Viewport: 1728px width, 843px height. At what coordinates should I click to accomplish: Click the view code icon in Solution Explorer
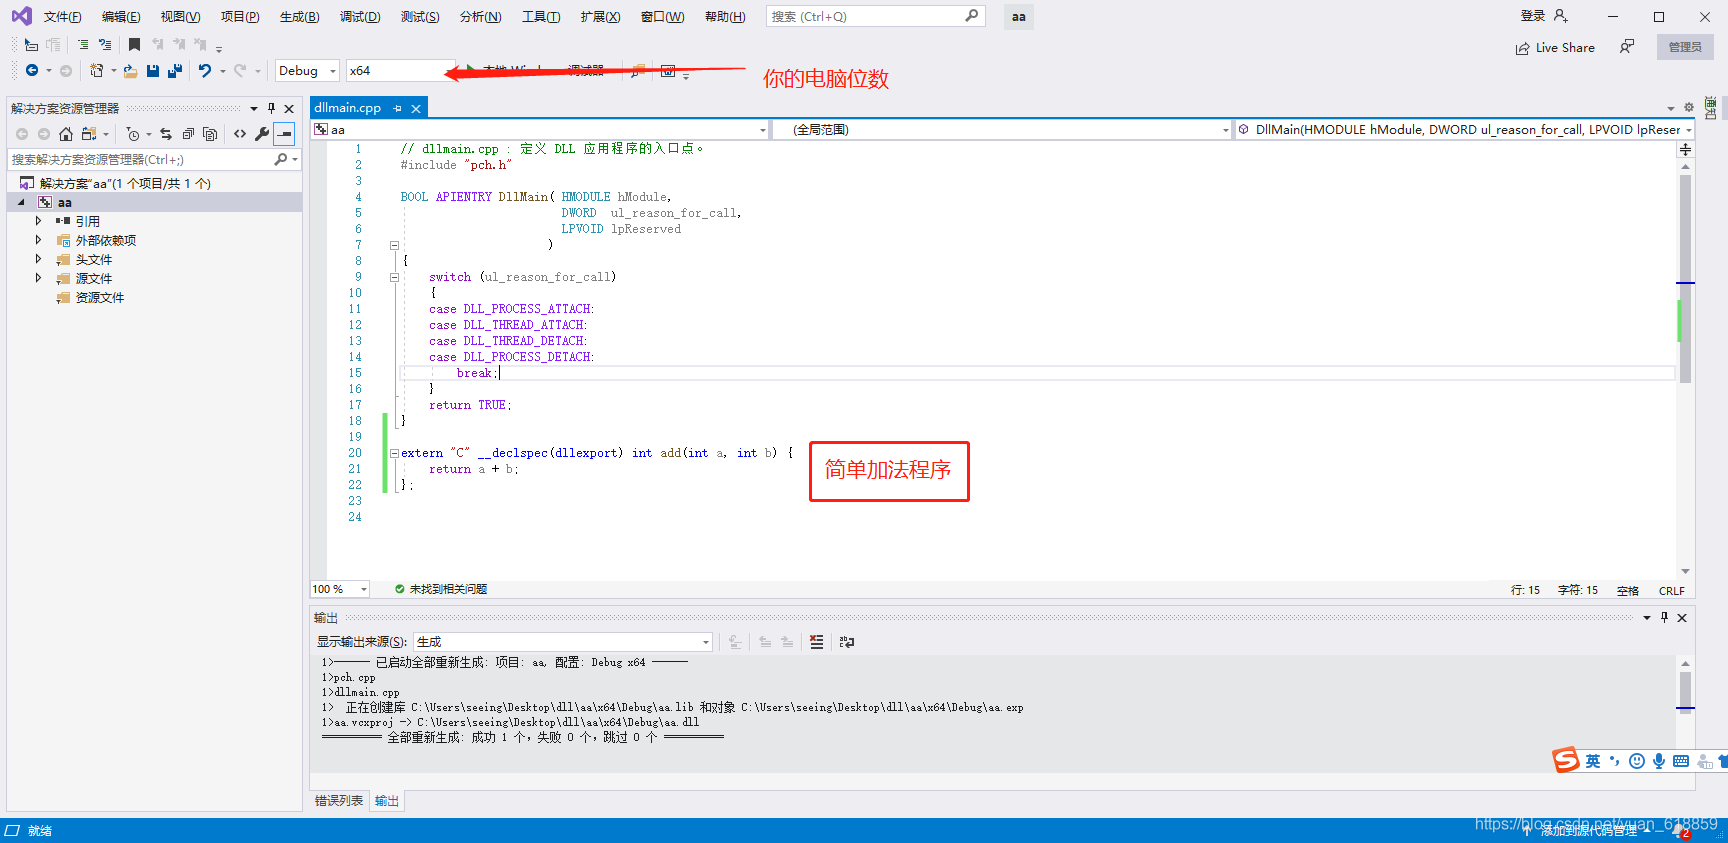(x=240, y=134)
